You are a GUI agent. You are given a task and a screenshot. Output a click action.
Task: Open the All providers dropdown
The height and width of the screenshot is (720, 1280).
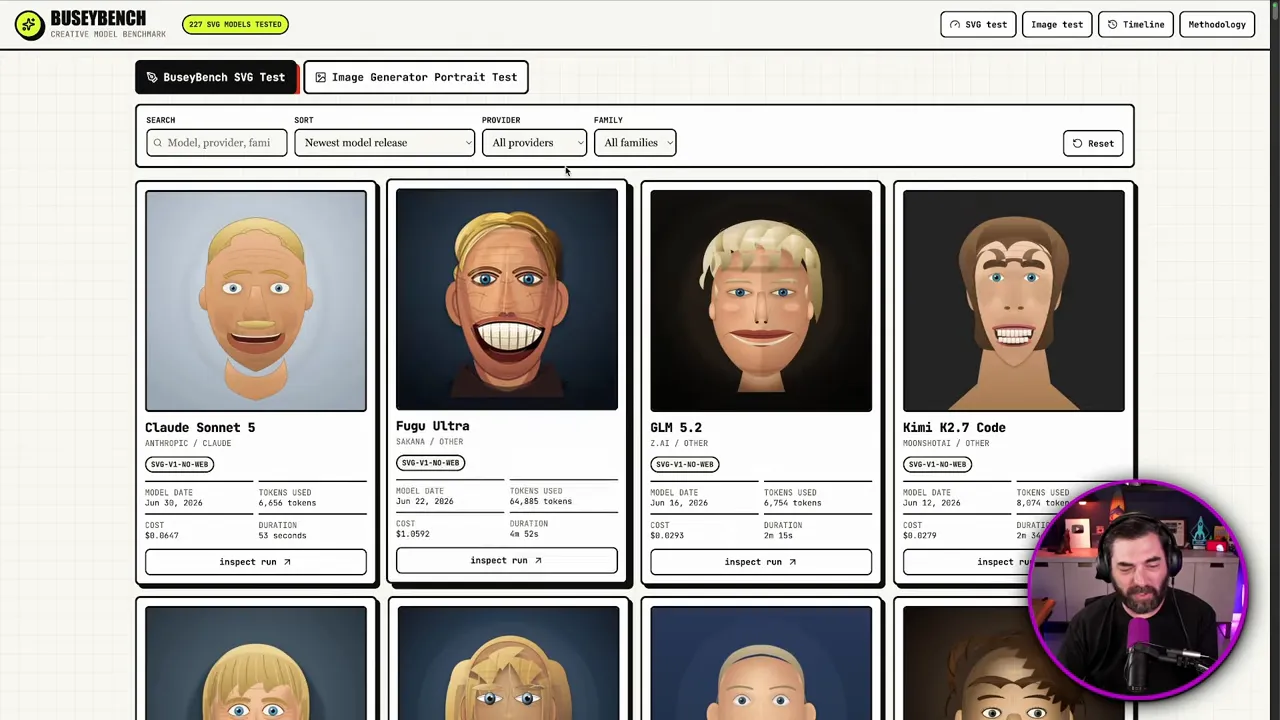534,143
